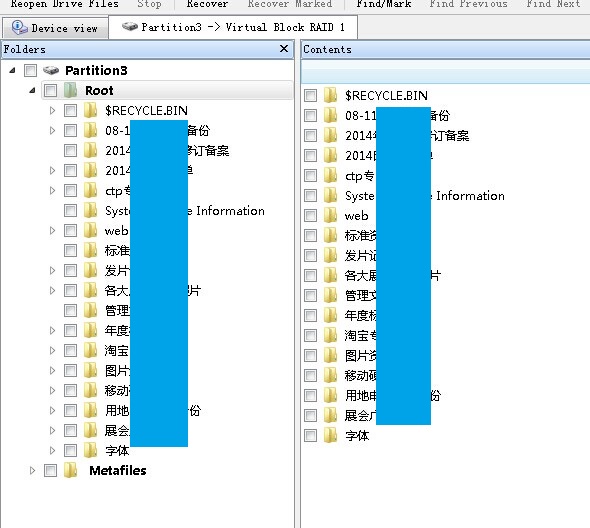Click the Root folder icon
This screenshot has width=590, height=528.
click(70, 90)
